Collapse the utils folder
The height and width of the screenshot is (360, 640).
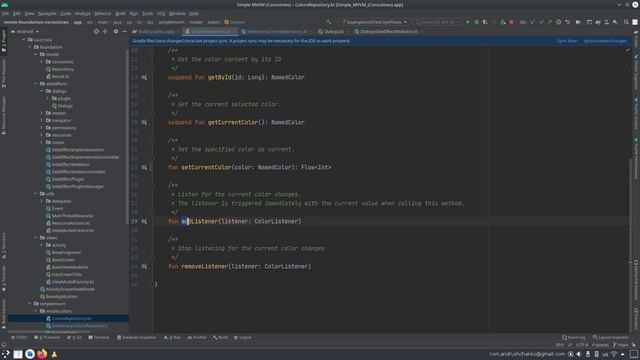[36, 193]
